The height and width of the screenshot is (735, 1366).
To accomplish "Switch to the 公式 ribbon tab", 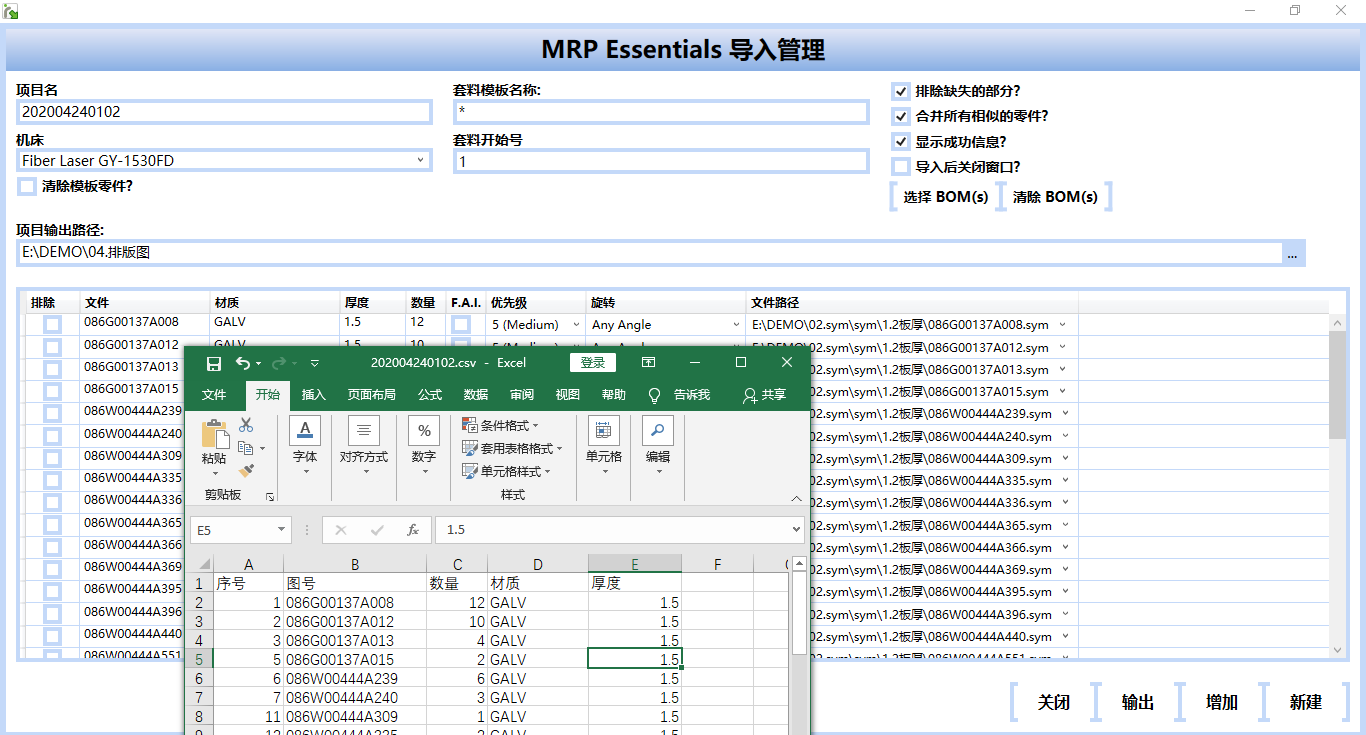I will (430, 395).
